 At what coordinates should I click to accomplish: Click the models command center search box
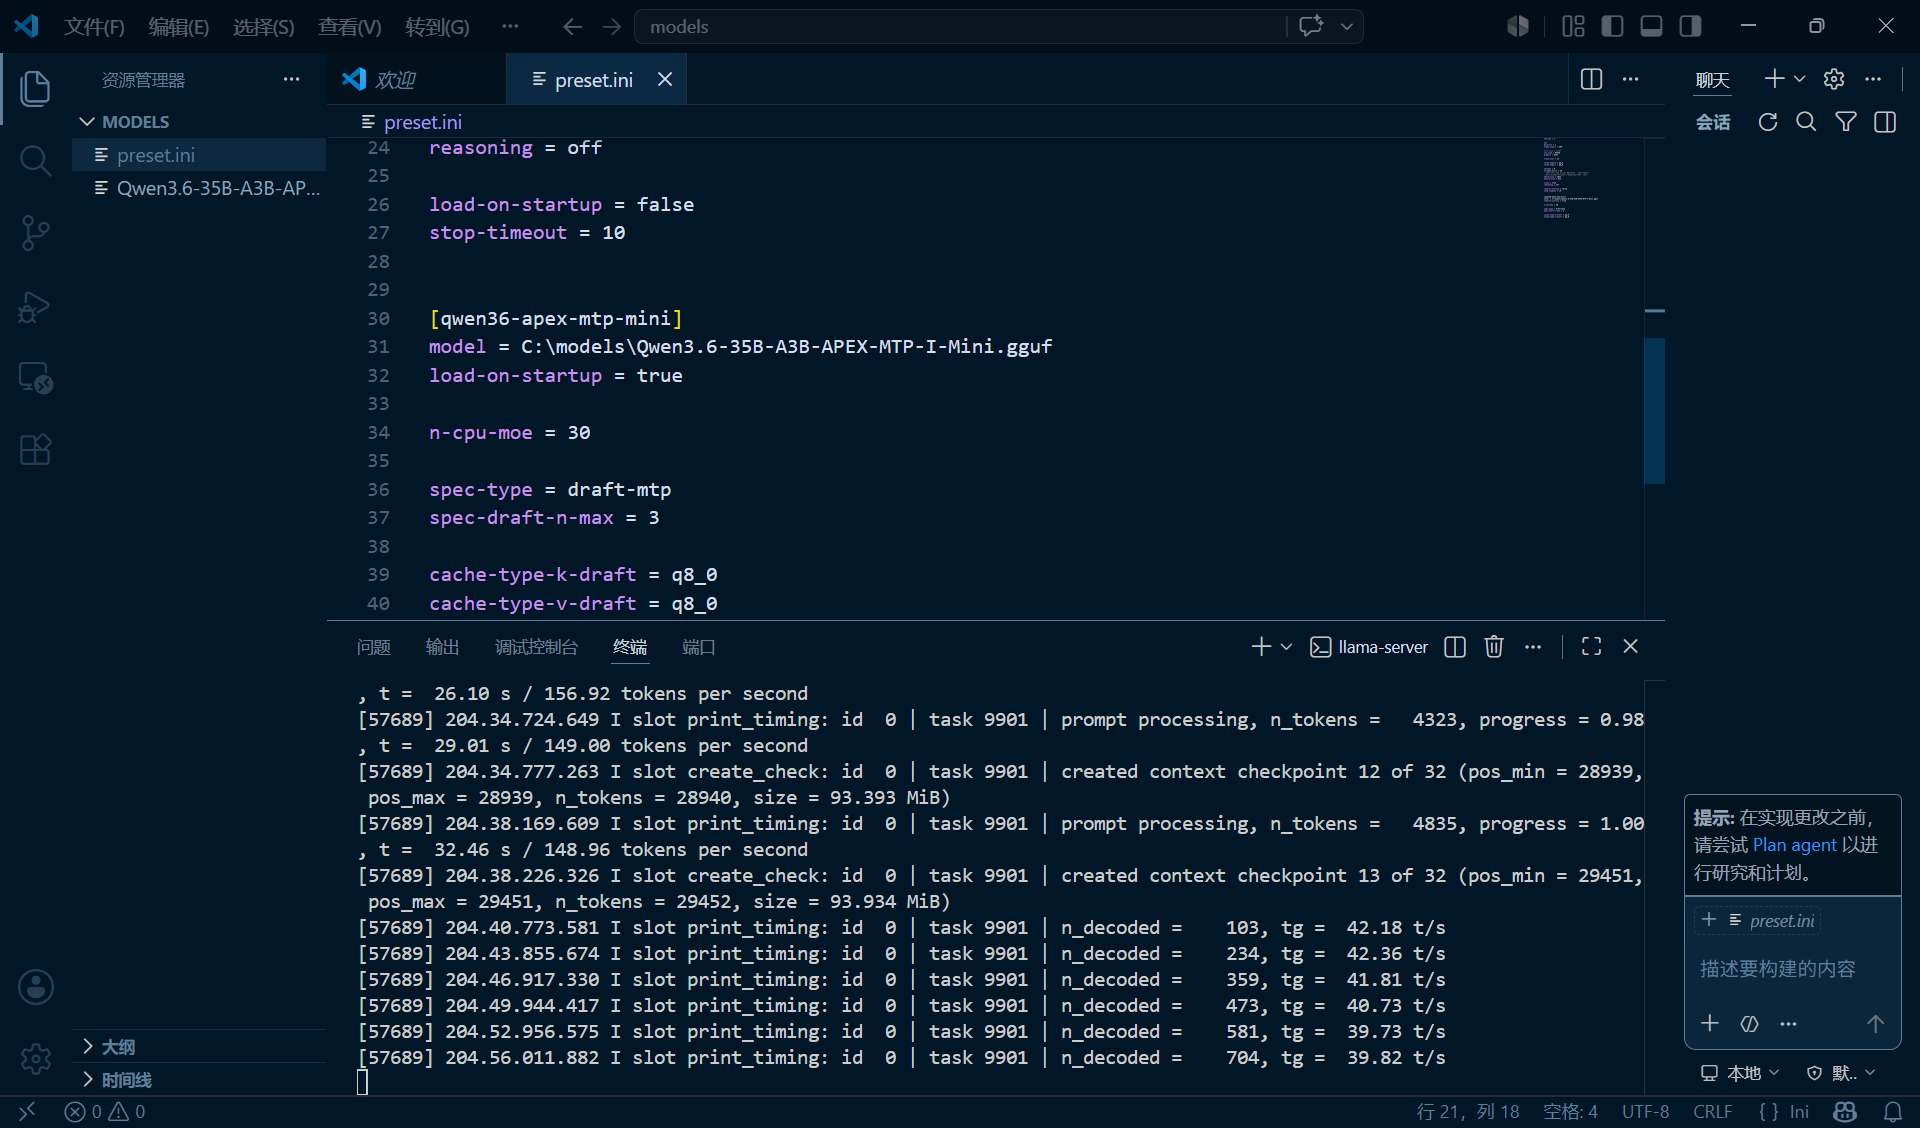coord(960,27)
